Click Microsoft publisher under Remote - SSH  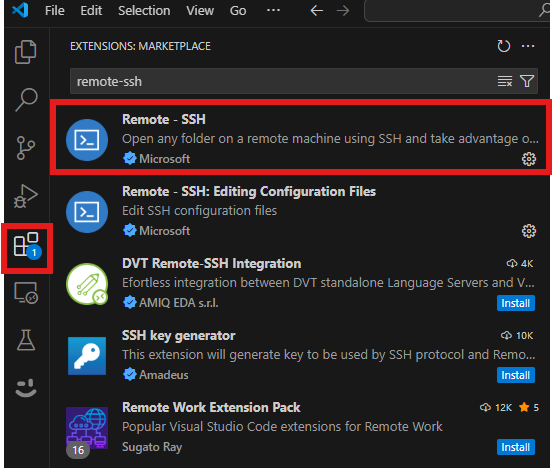[164, 159]
